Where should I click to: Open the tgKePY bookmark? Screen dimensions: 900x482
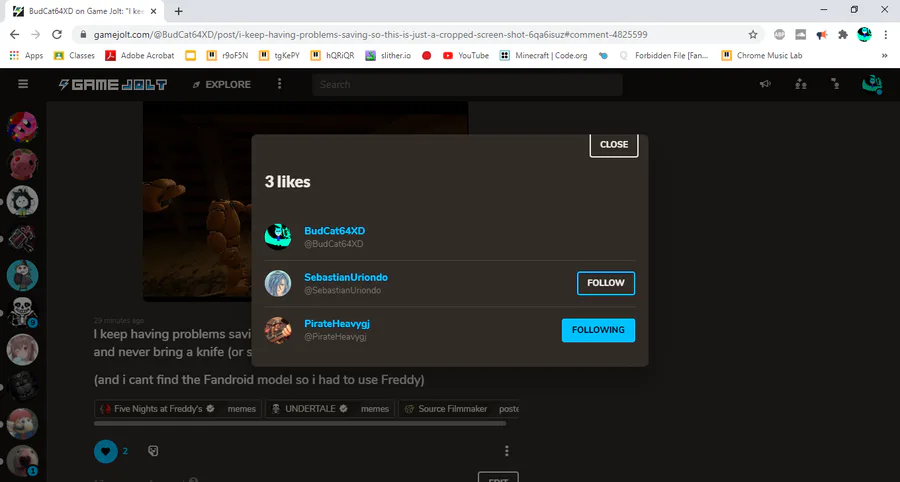(280, 56)
